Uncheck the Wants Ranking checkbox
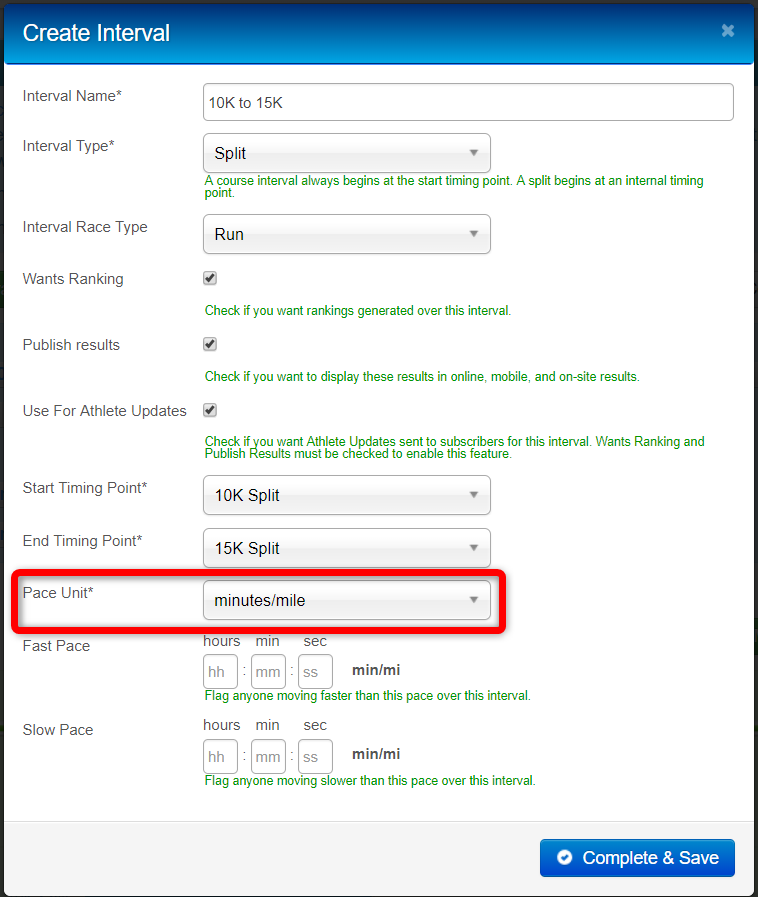This screenshot has width=758, height=897. pos(210,278)
